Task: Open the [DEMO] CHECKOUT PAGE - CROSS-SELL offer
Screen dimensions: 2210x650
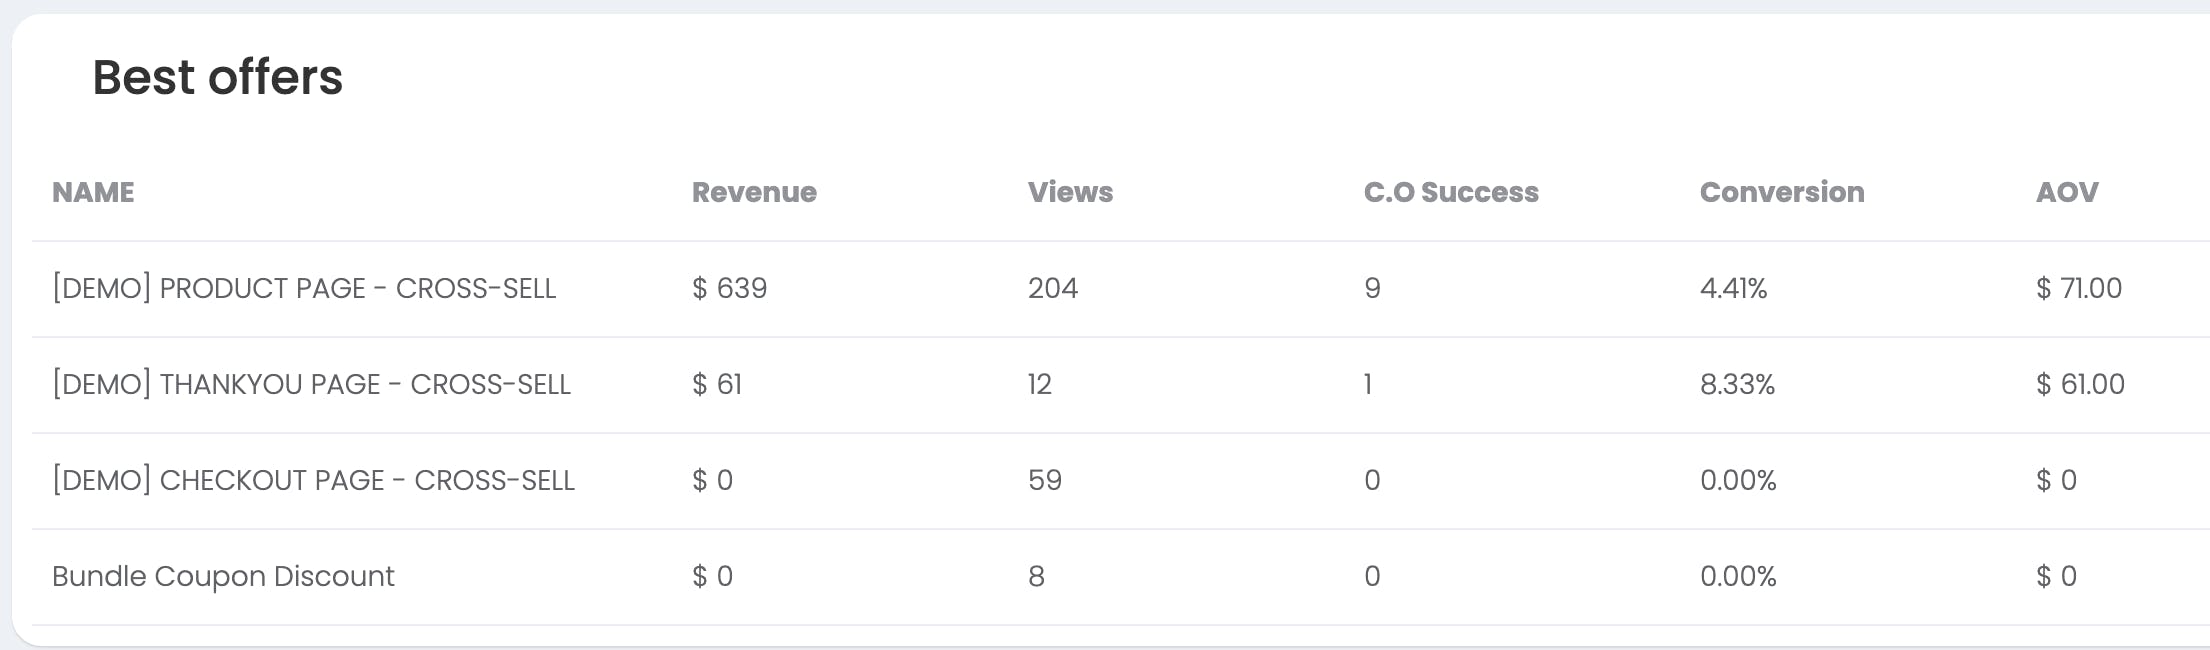Action: [313, 480]
